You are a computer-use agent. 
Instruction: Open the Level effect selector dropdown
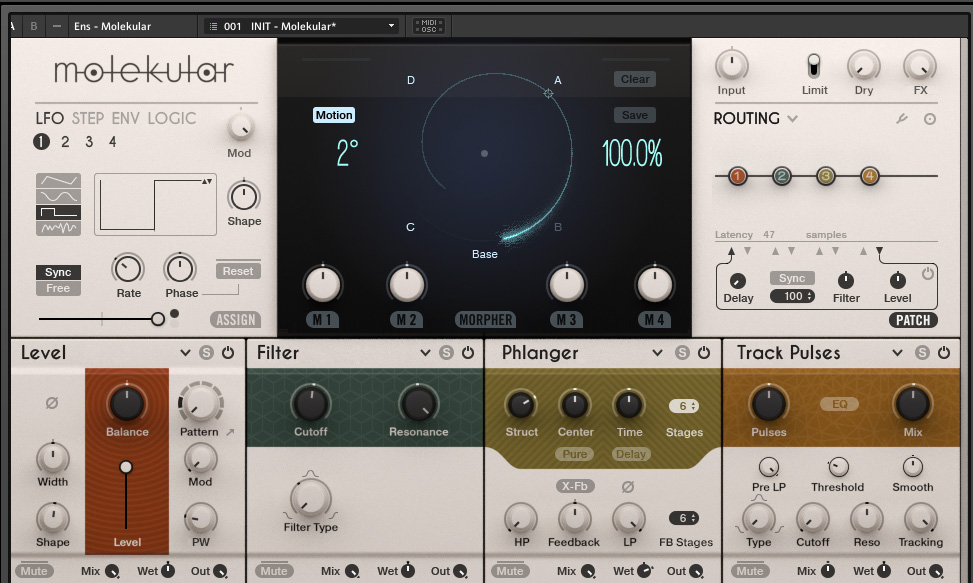pos(185,353)
